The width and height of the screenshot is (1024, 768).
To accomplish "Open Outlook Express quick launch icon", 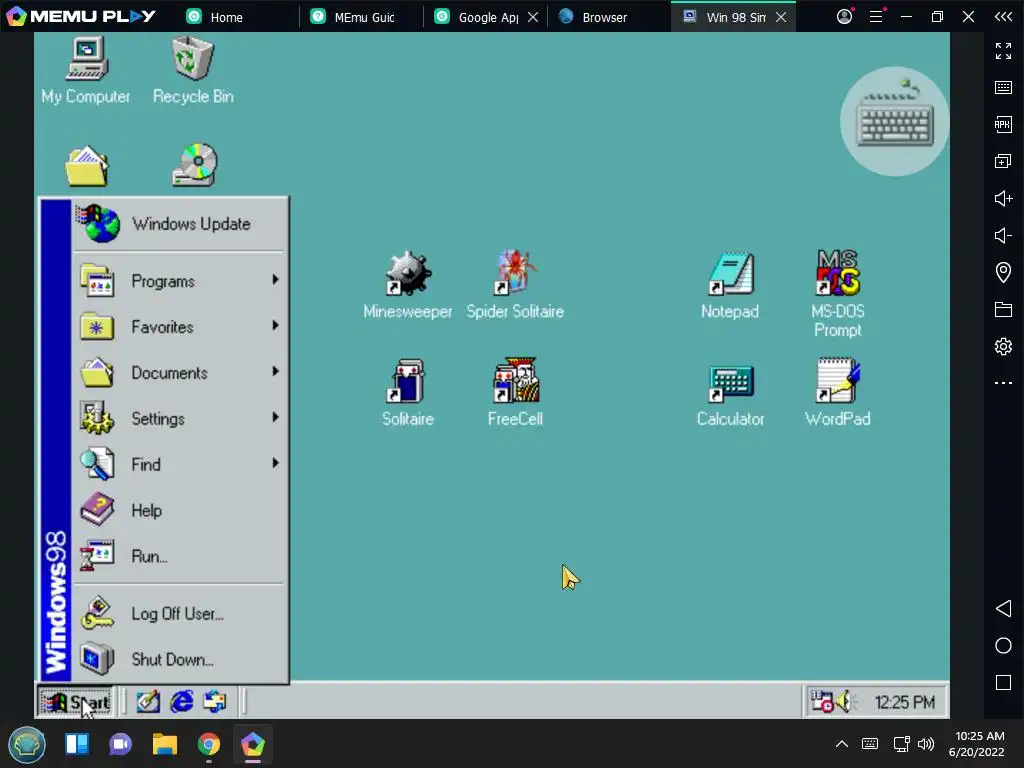I will pos(215,702).
